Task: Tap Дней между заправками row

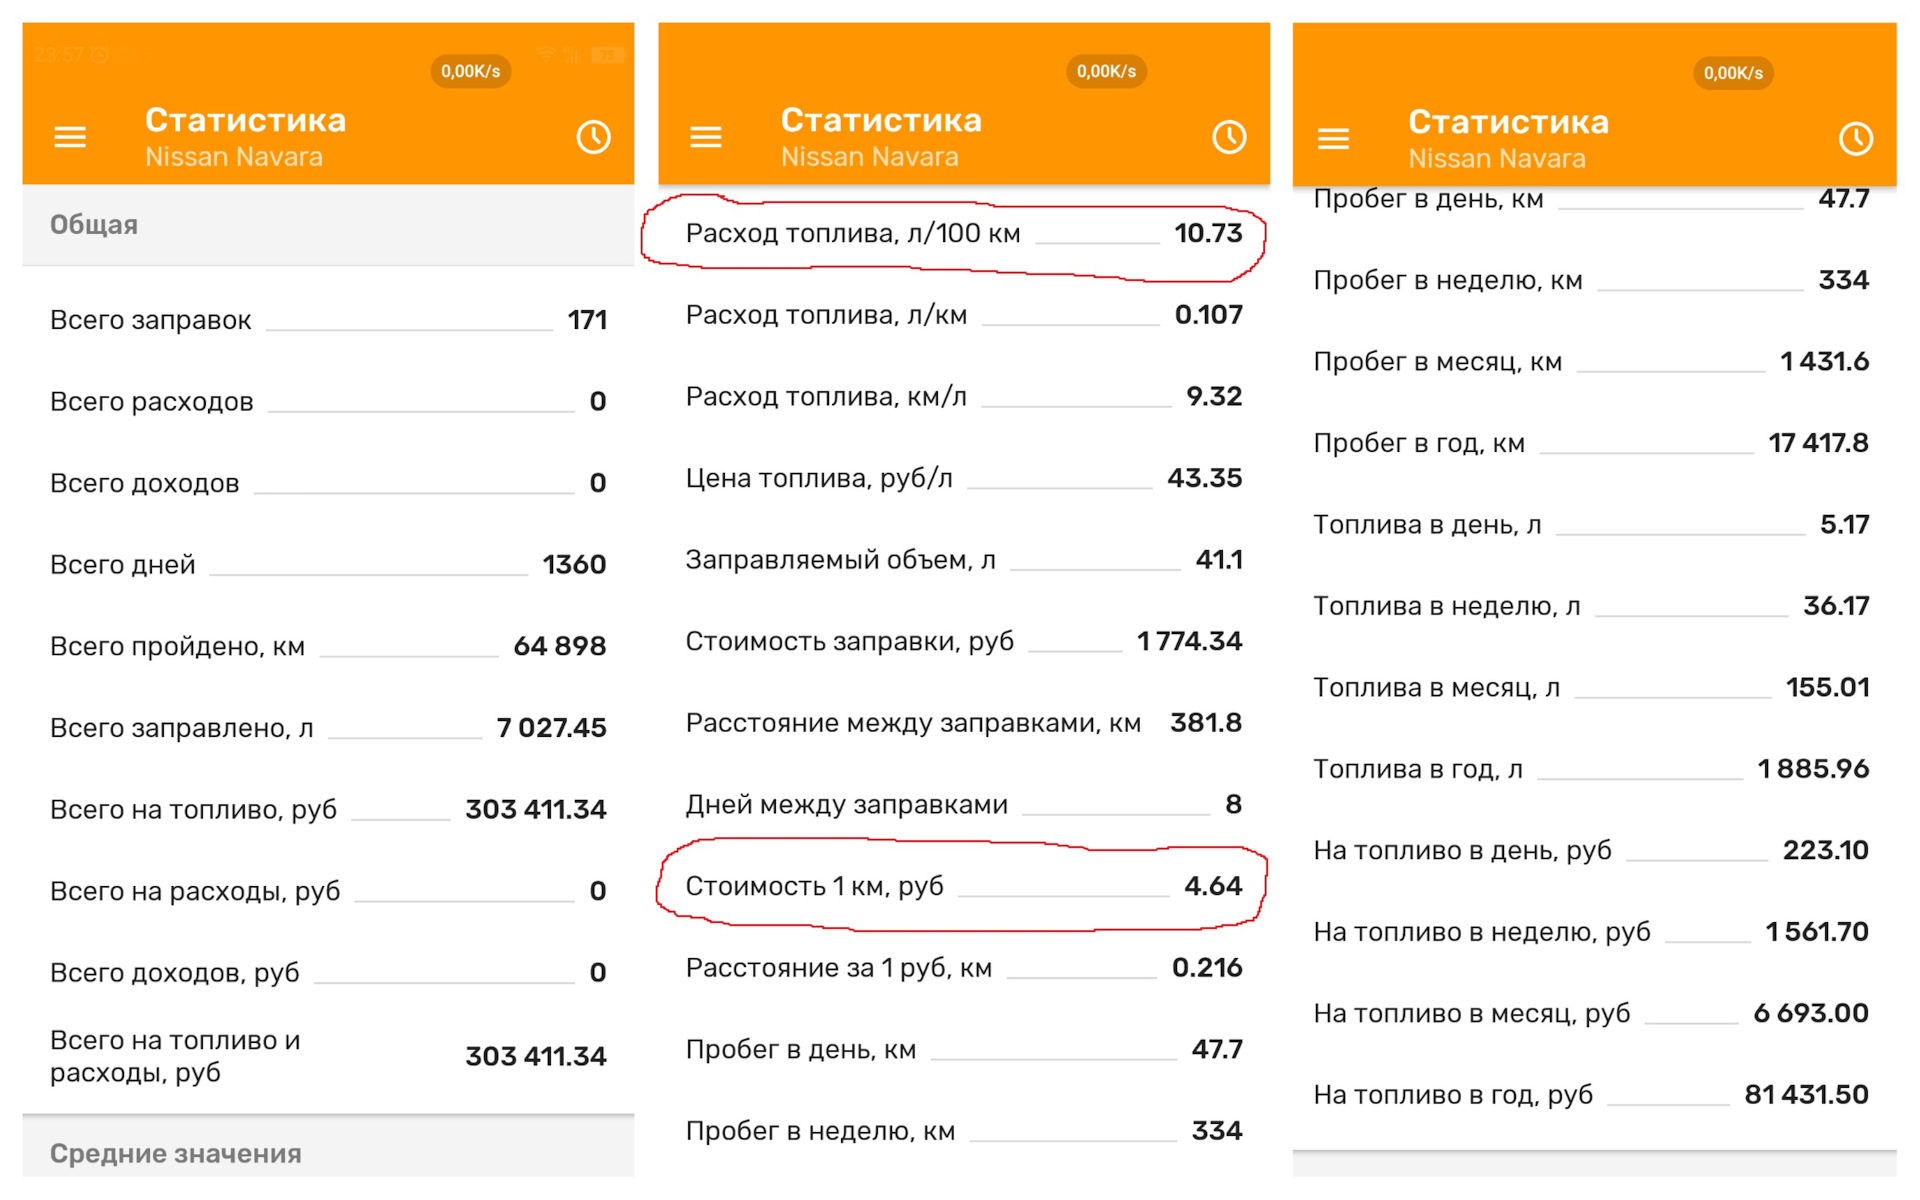Action: [964, 804]
